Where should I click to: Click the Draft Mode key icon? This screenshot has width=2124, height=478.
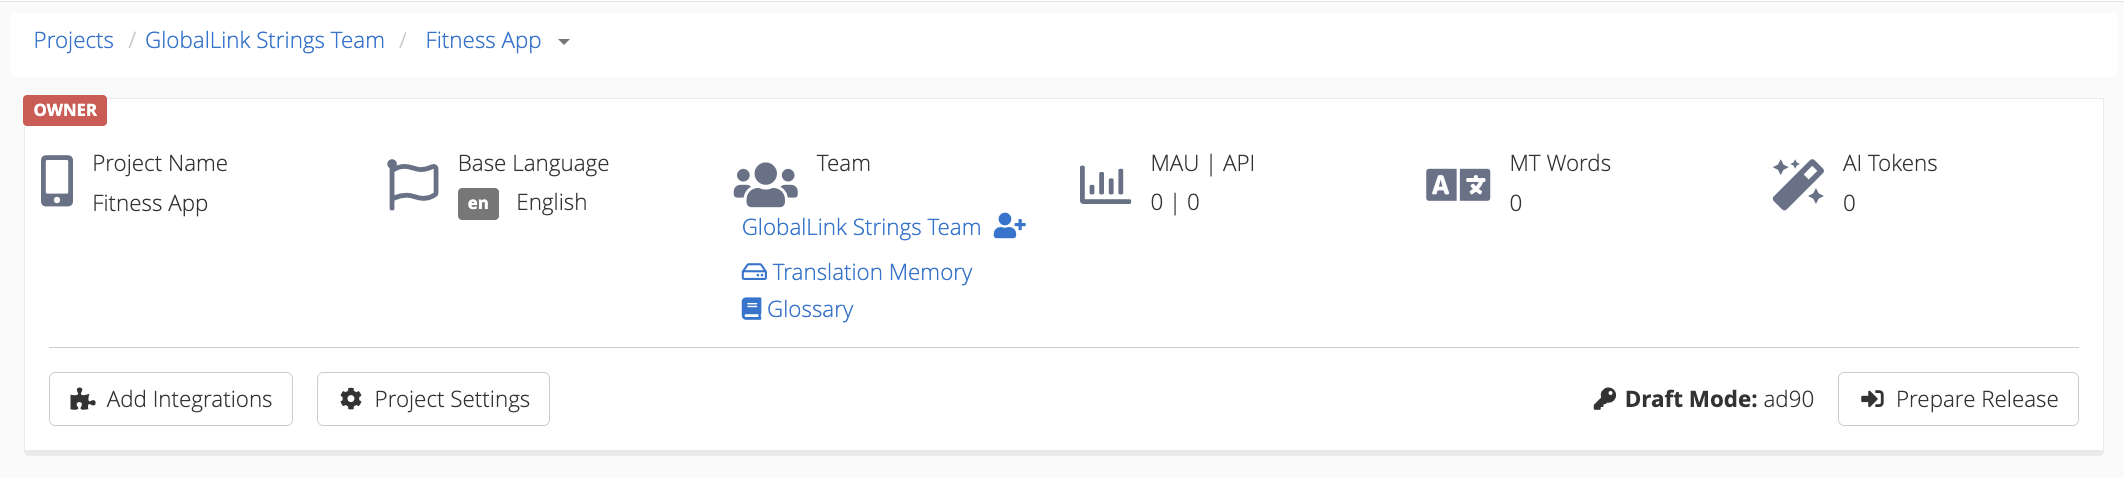(x=1604, y=399)
